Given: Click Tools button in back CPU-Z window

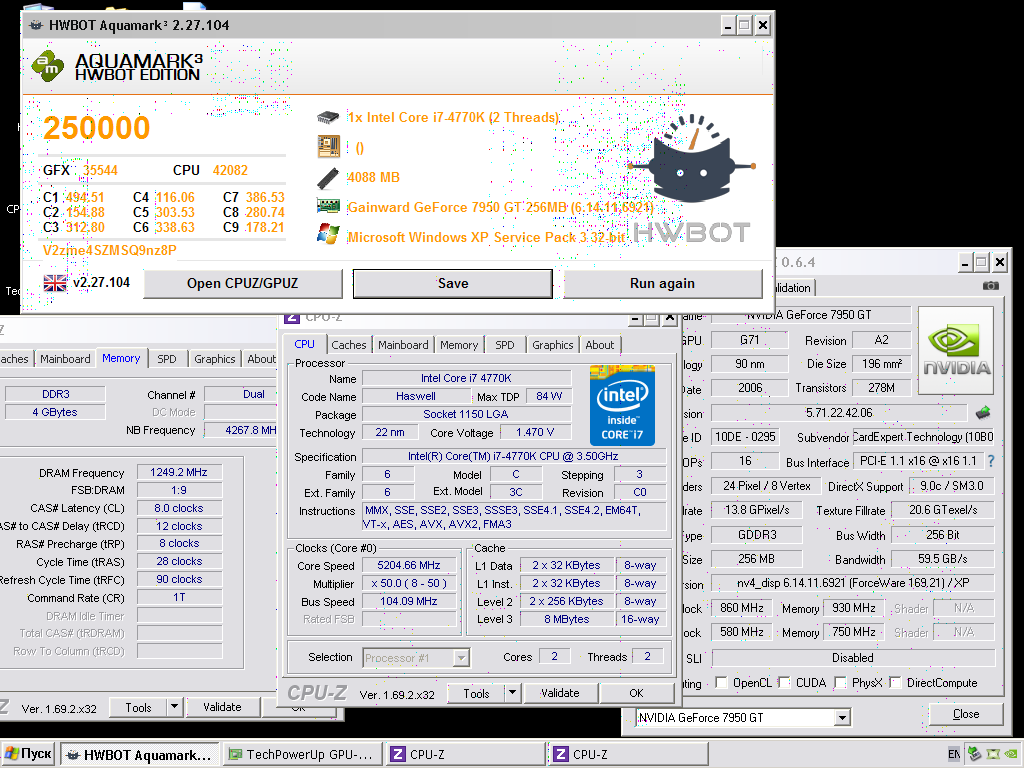Looking at the screenshot, I should point(138,707).
